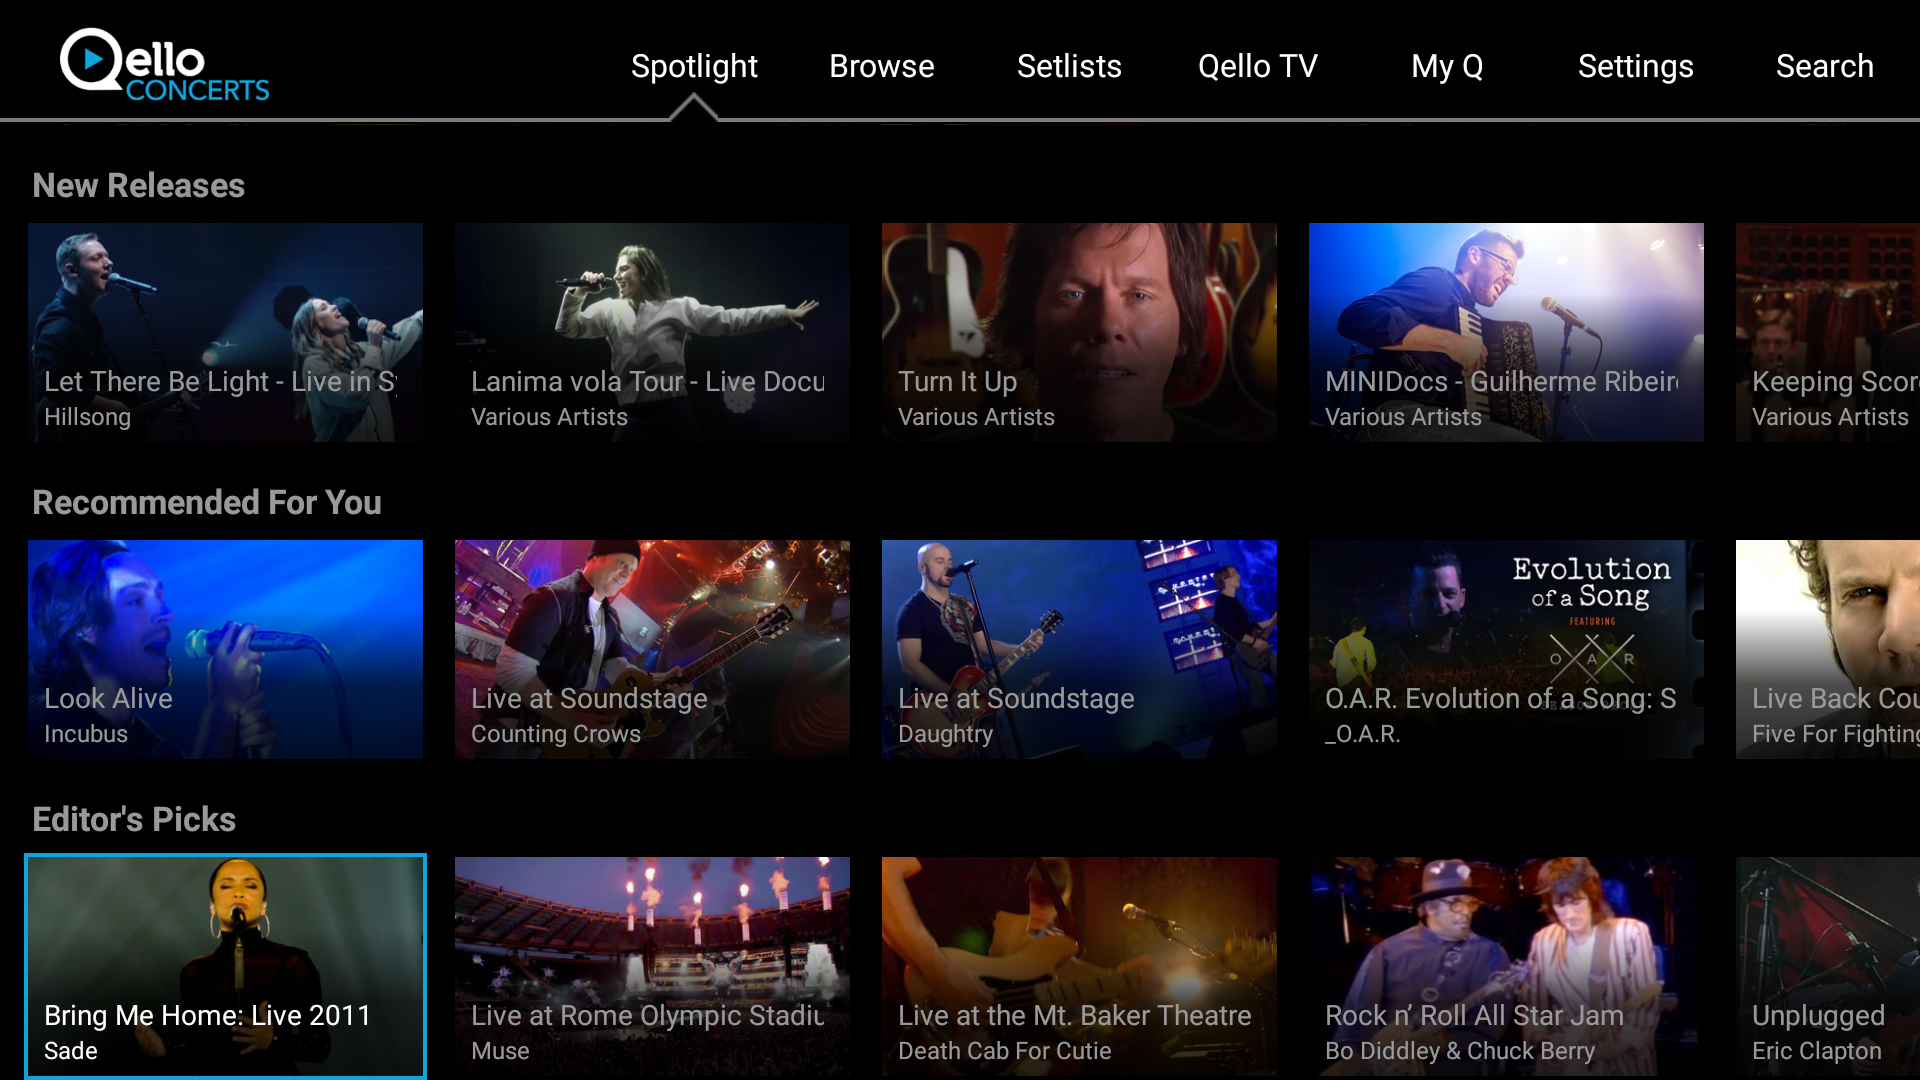
Task: Open Rock n' Roll All Star Jam
Action: (1506, 966)
